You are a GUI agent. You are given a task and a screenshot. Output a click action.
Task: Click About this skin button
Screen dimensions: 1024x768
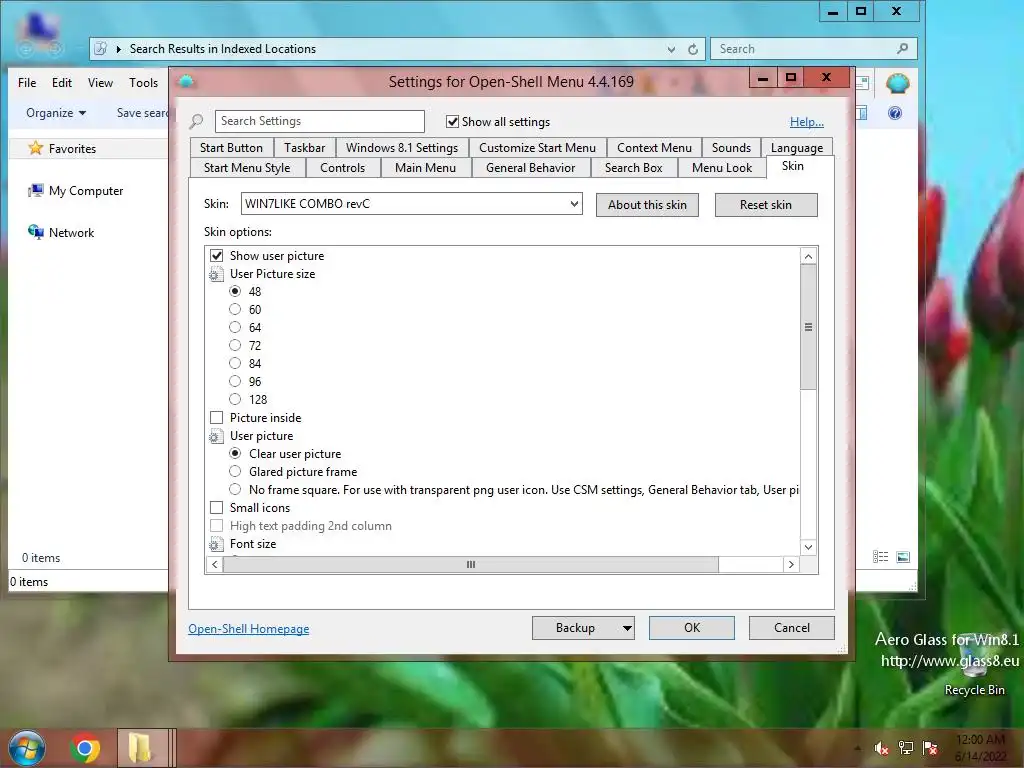click(647, 205)
